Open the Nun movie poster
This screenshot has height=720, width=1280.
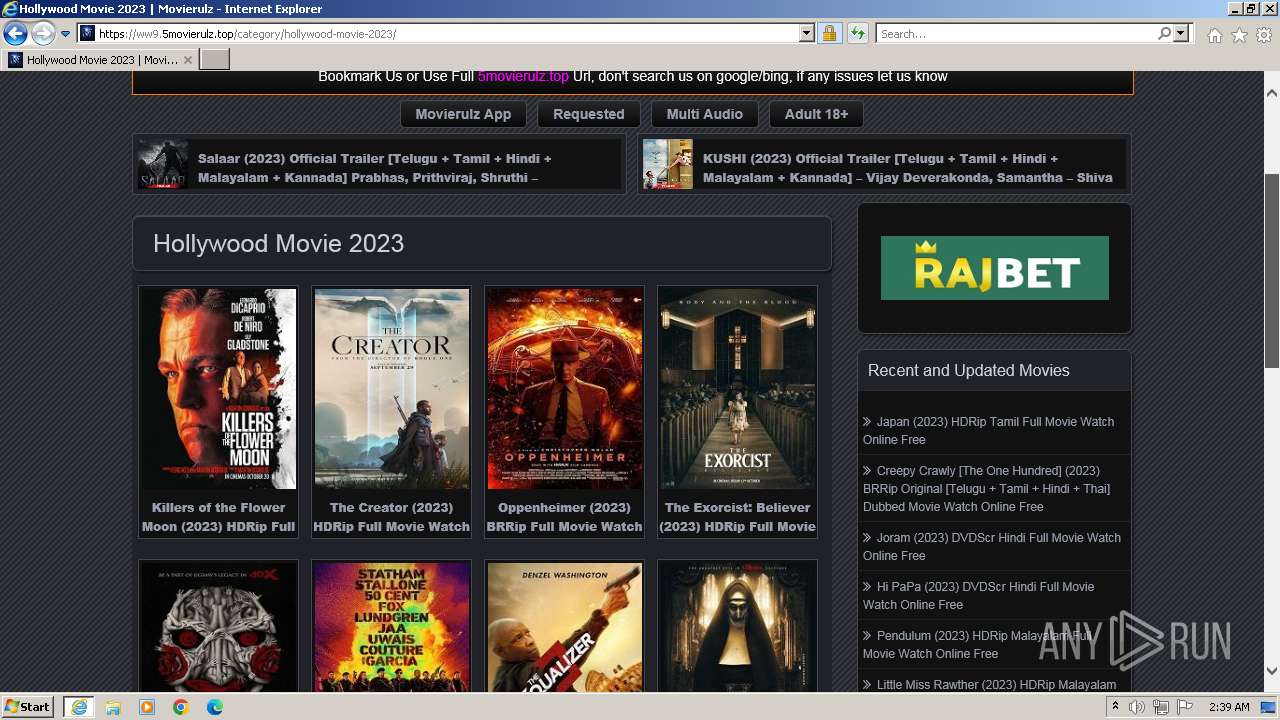coord(738,627)
